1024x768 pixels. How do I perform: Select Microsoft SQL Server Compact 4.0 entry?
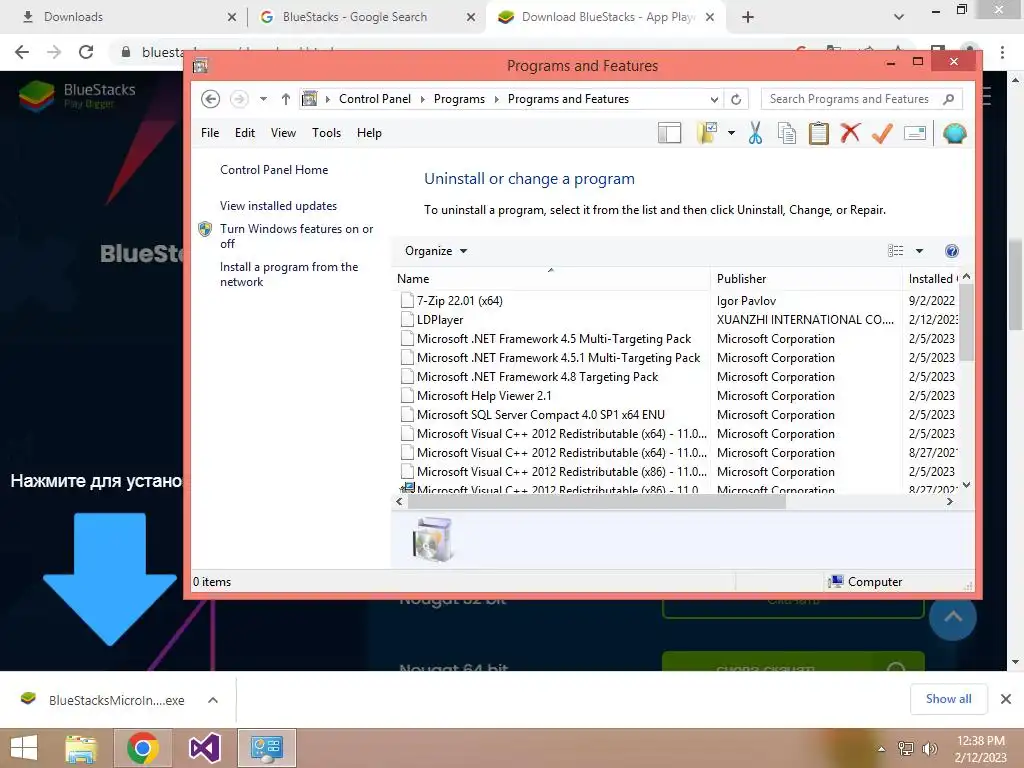point(541,415)
